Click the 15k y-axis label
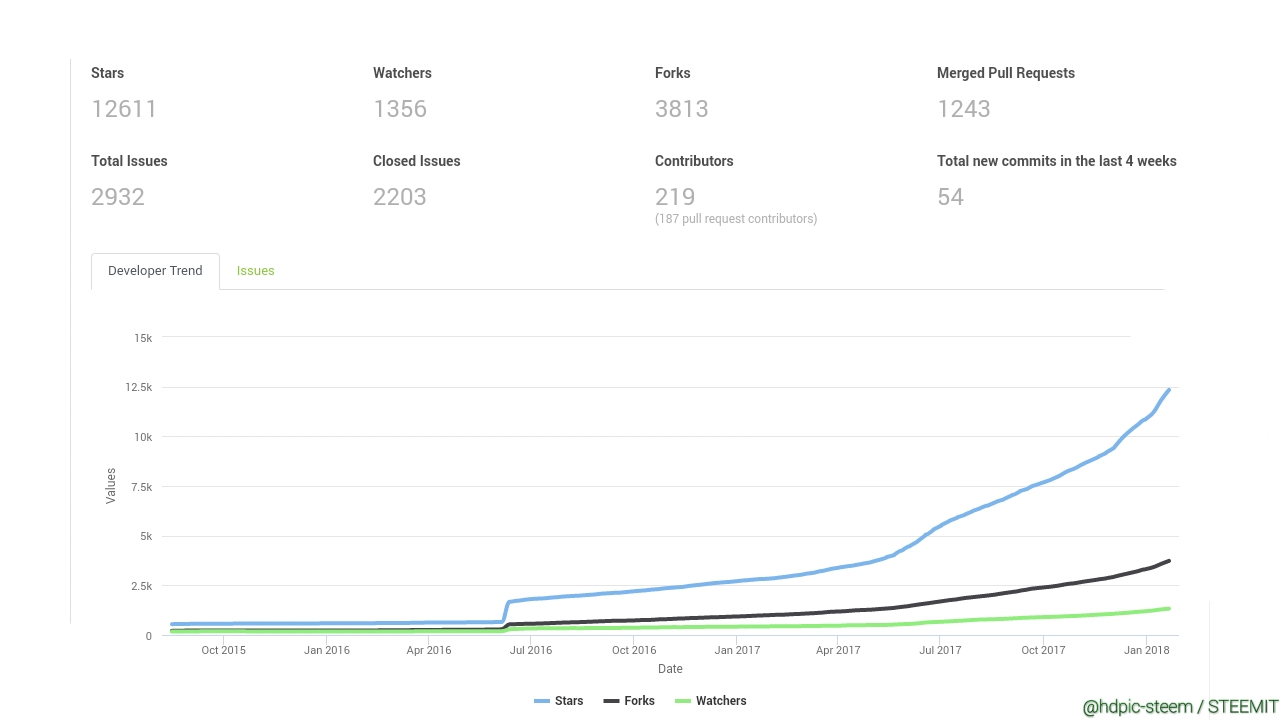This screenshot has width=1280, height=720. pyautogui.click(x=143, y=338)
